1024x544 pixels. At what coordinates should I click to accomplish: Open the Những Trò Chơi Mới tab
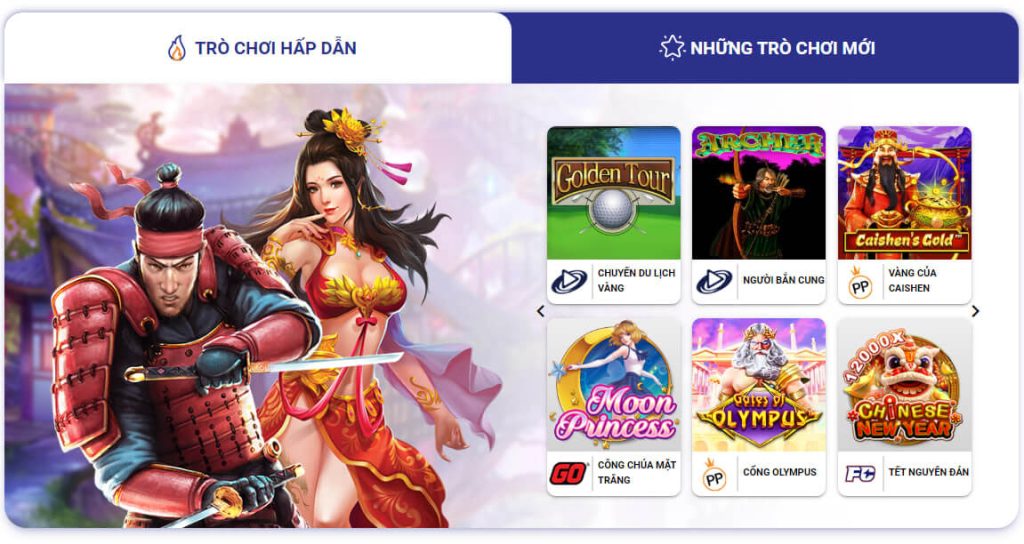765,48
